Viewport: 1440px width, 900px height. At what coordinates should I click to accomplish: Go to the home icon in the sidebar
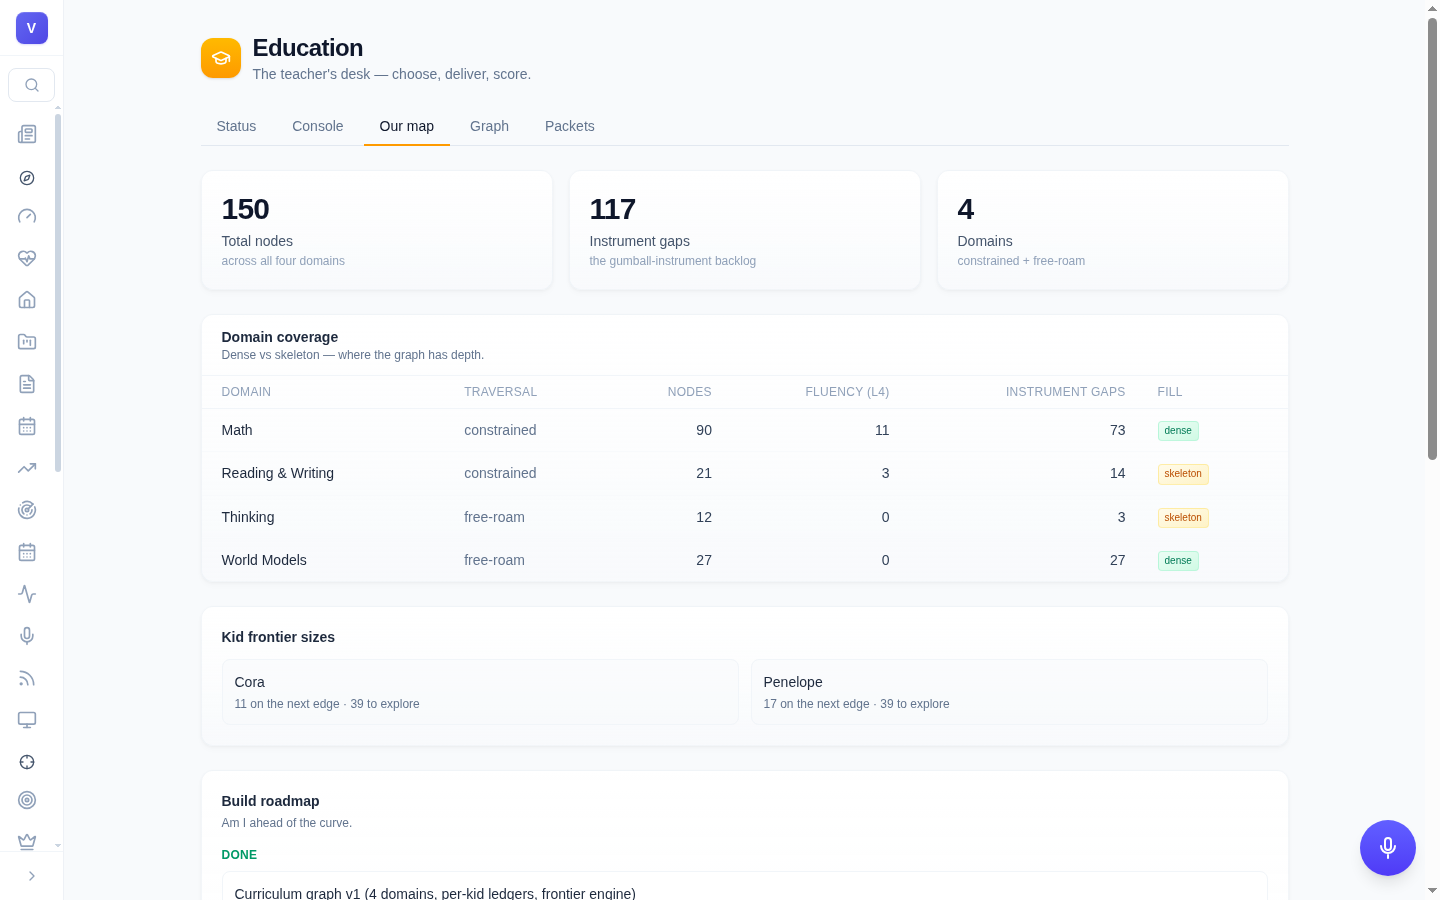[27, 300]
